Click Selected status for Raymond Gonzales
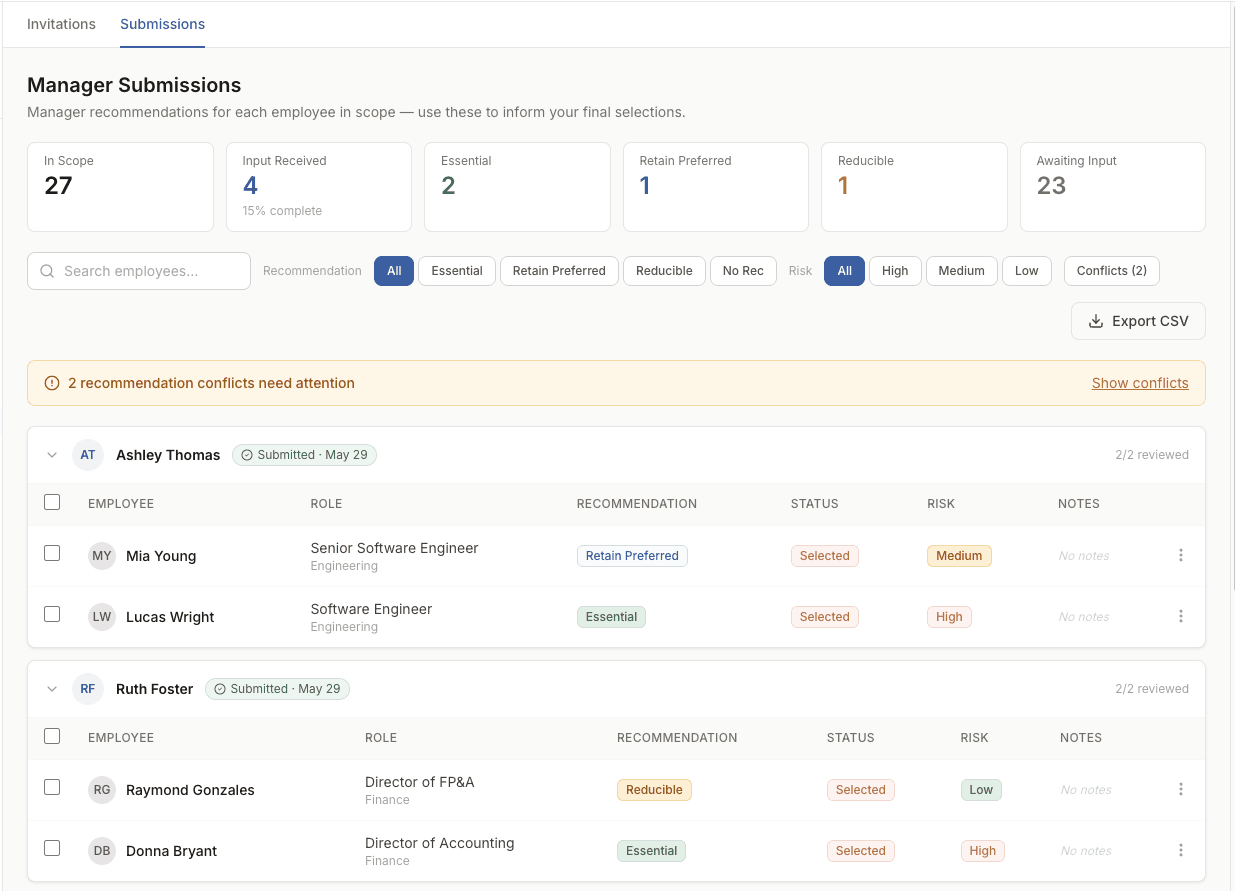Screen dimensions: 1235x891 [861, 790]
